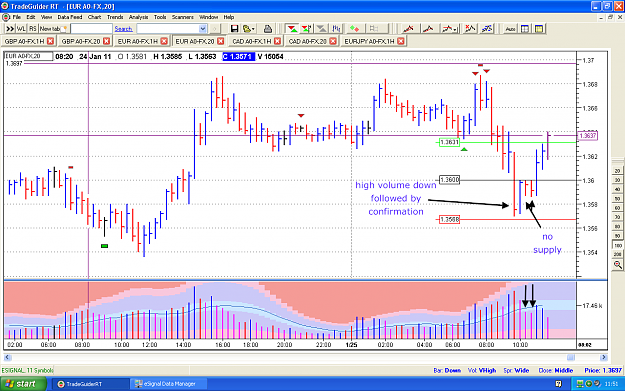This screenshot has width=625, height=391.
Task: Click the system tray clock showing 11:51
Action: coord(611,384)
